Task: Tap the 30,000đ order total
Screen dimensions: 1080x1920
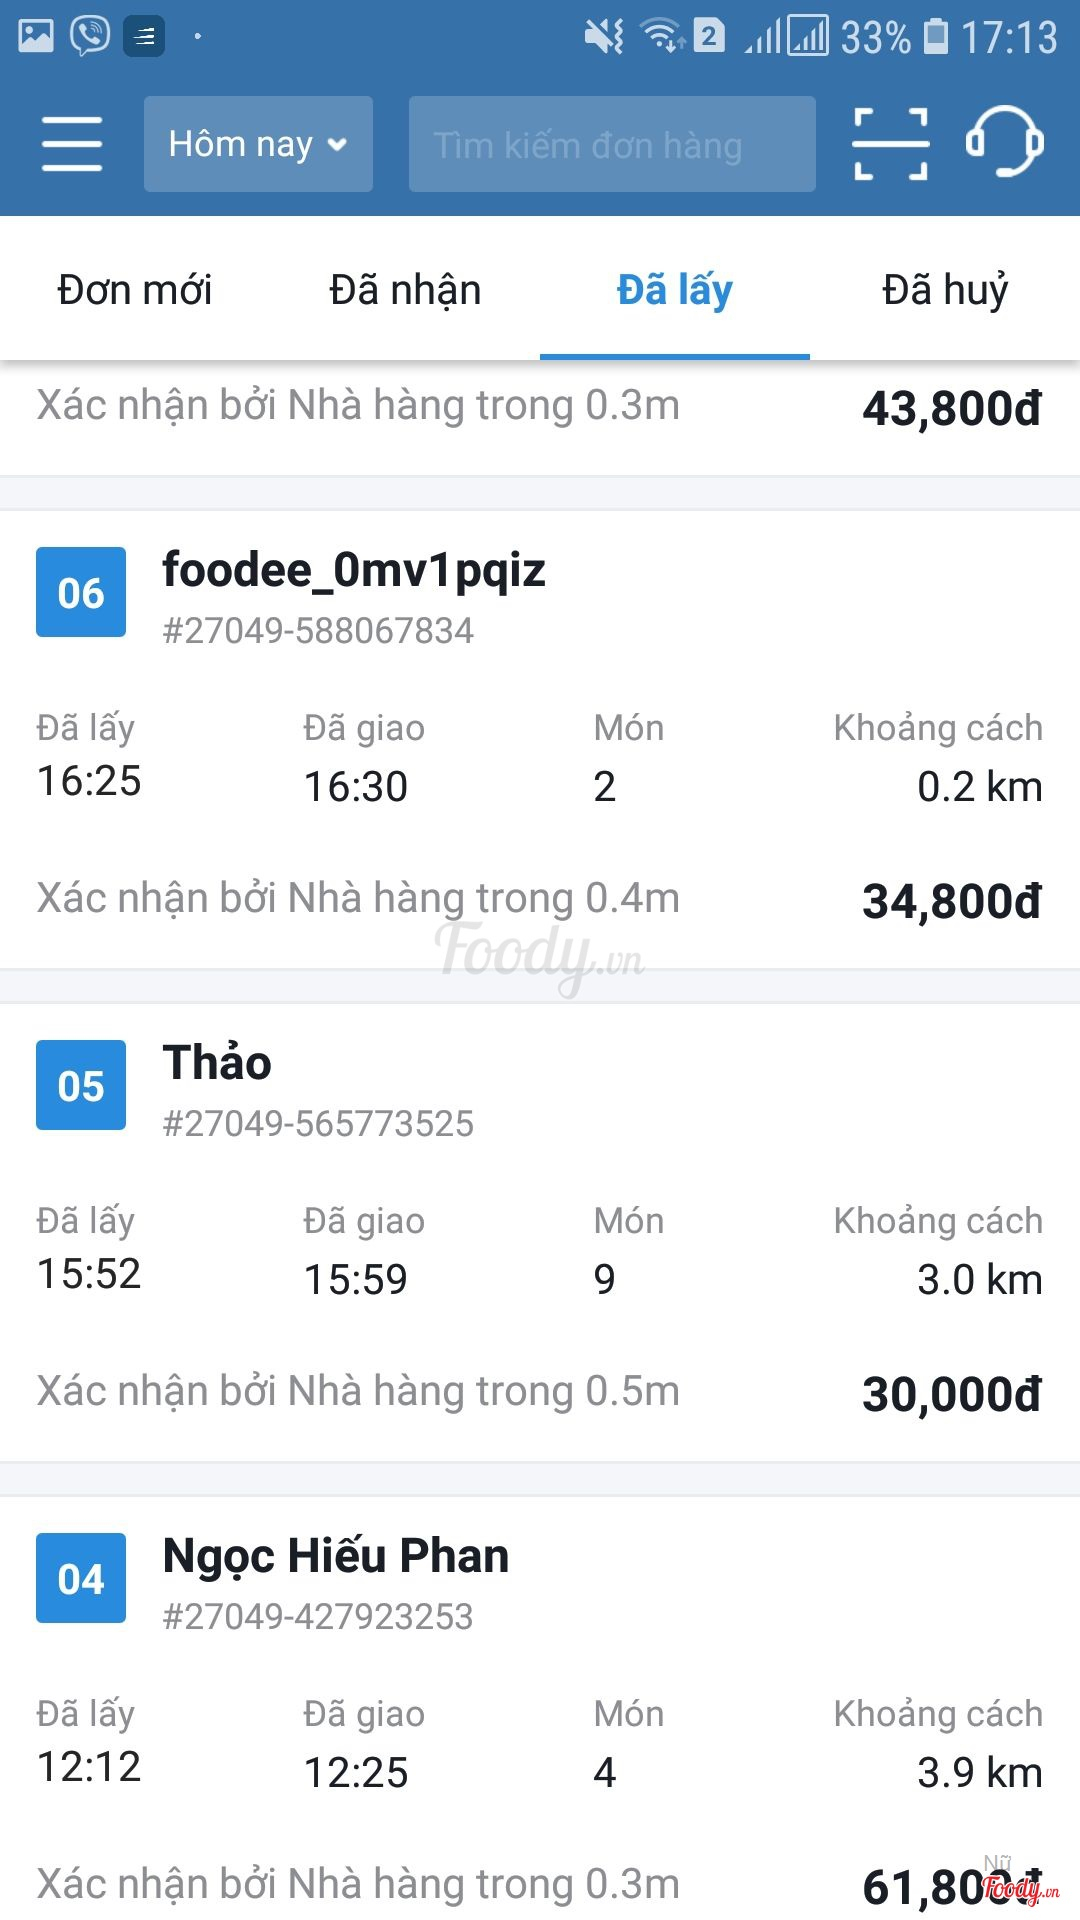Action: coord(952,1394)
